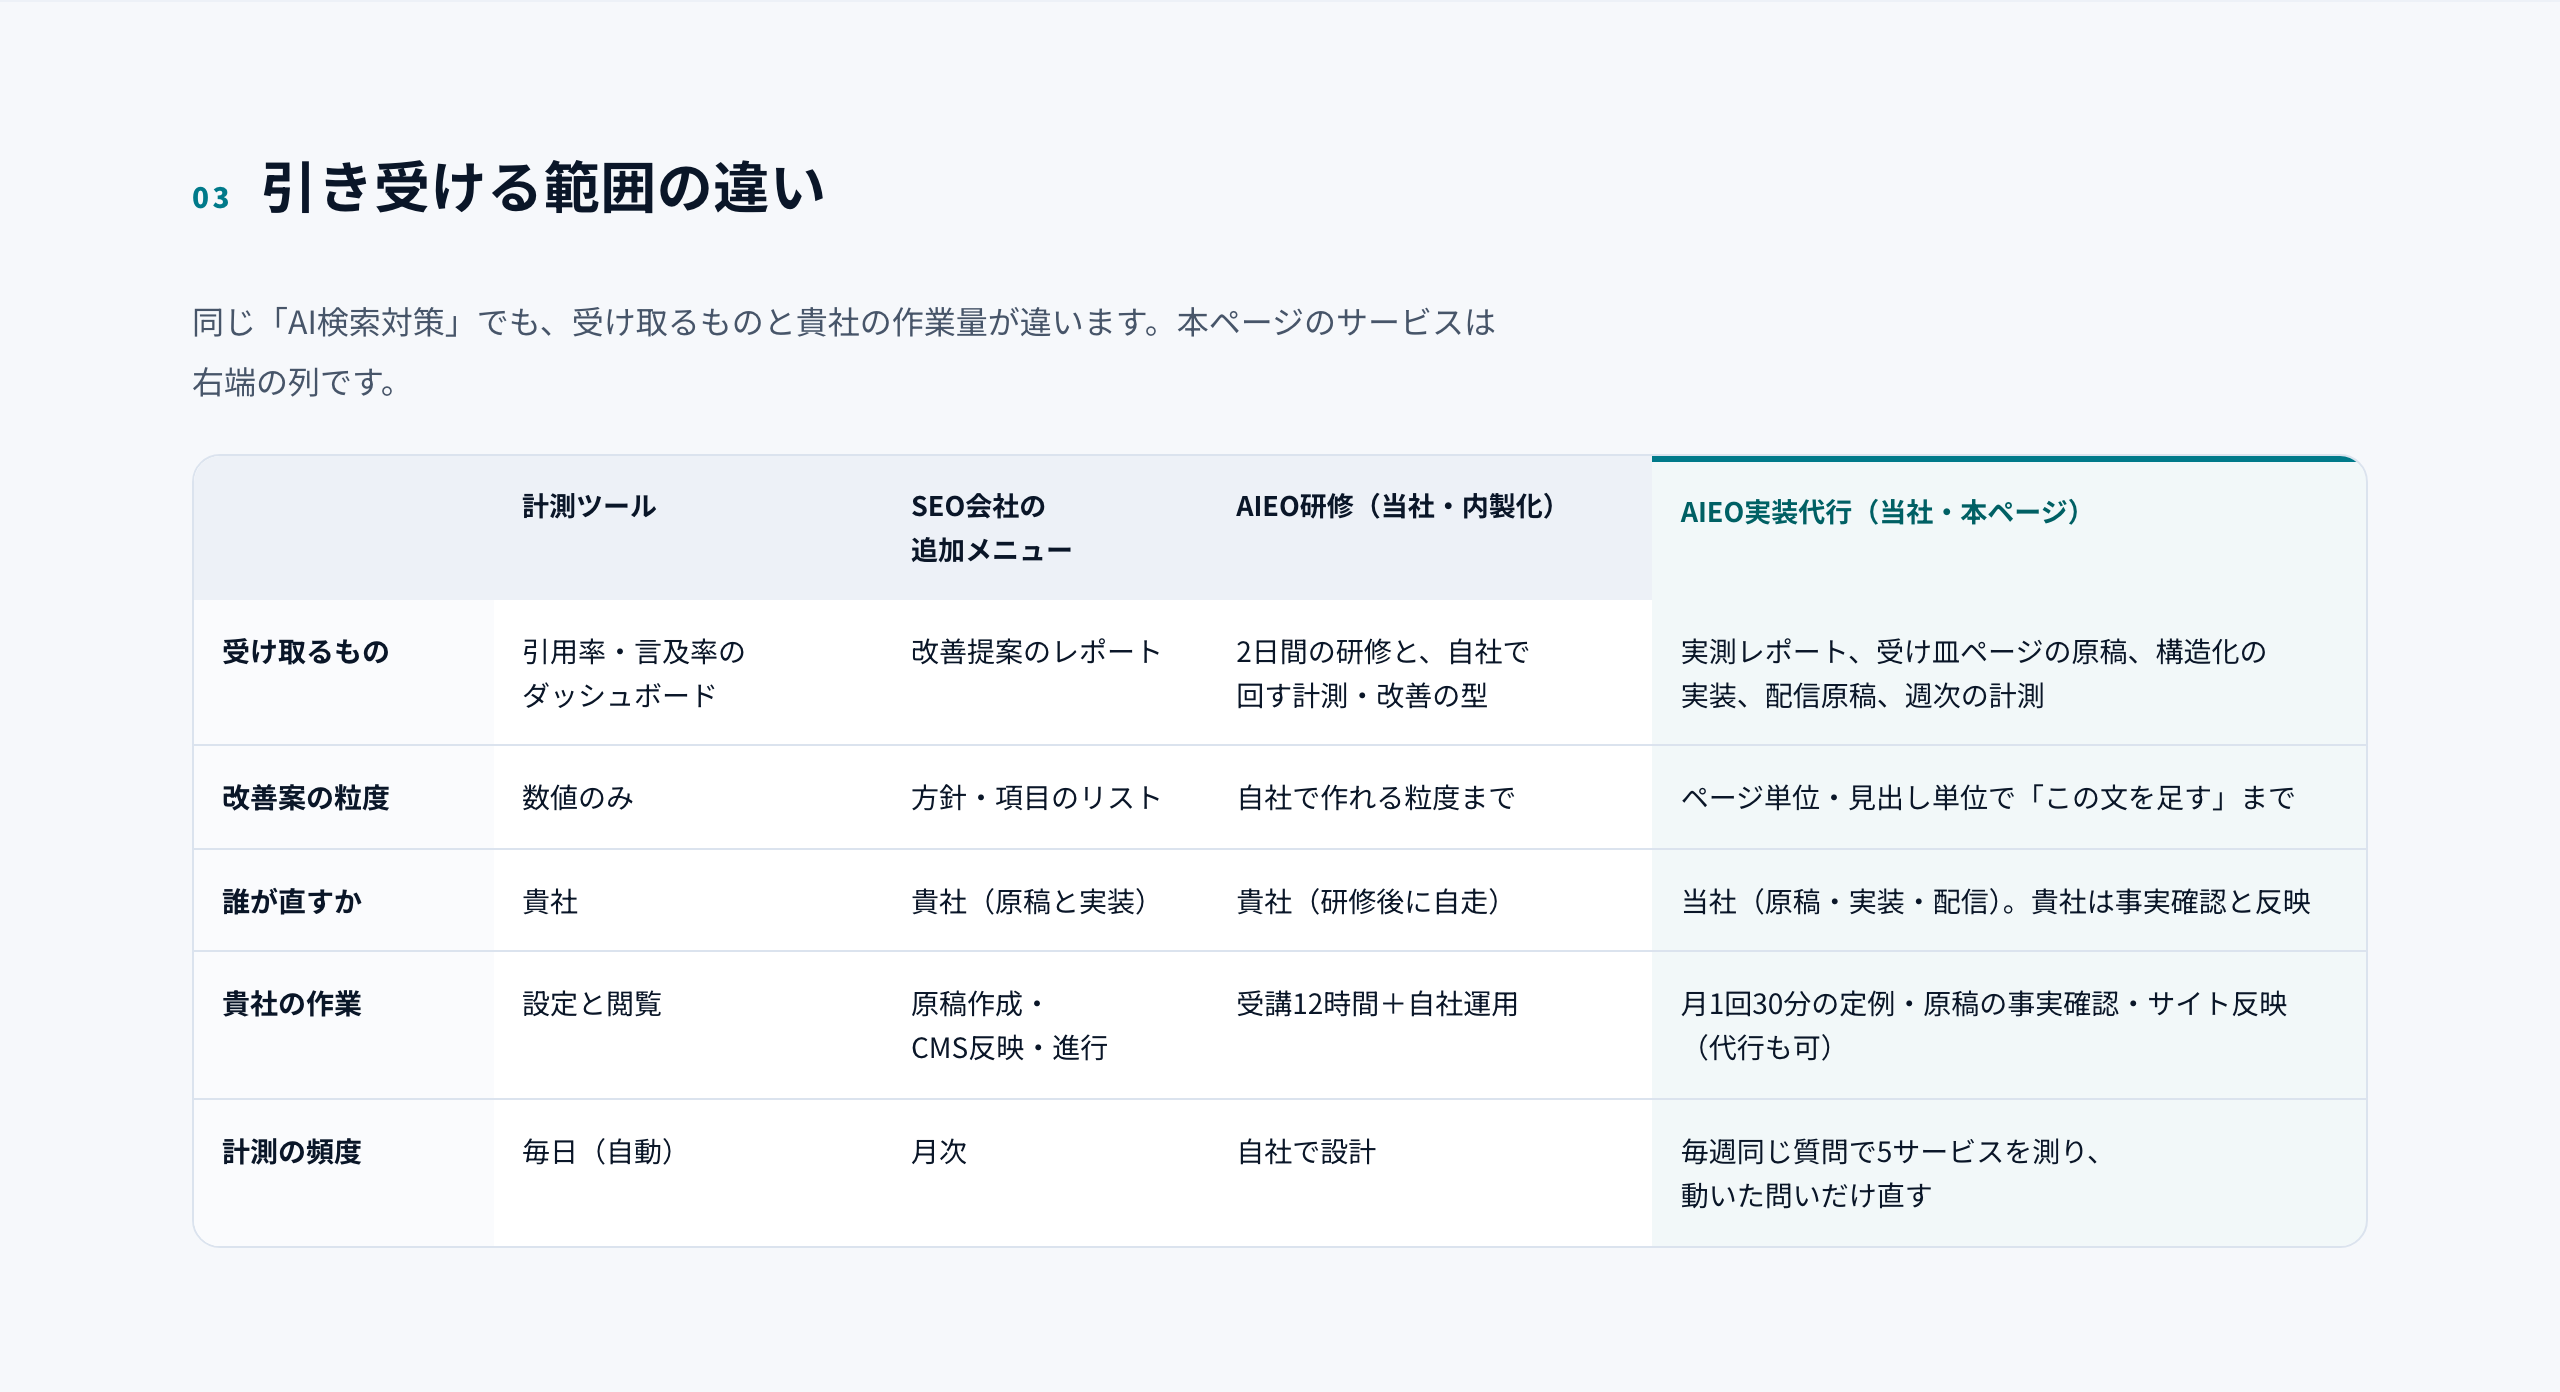Click the cell 月次
This screenshot has width=2560, height=1392.
(x=939, y=1152)
